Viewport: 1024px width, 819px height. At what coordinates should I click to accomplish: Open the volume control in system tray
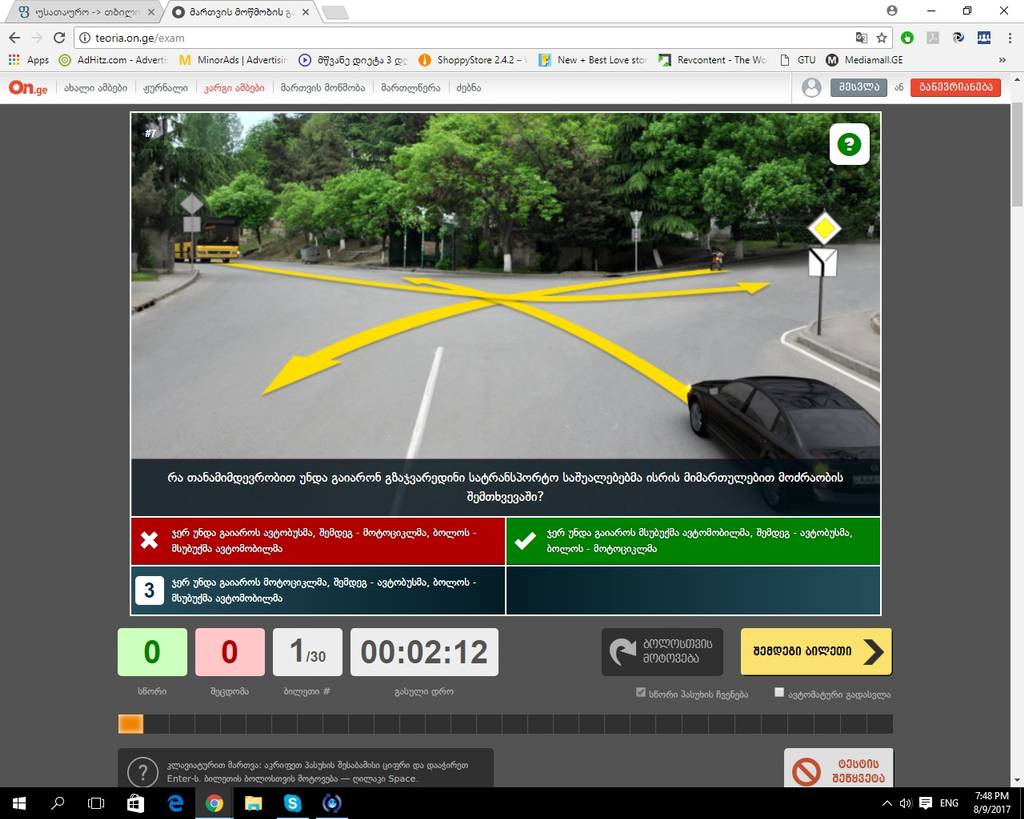905,803
